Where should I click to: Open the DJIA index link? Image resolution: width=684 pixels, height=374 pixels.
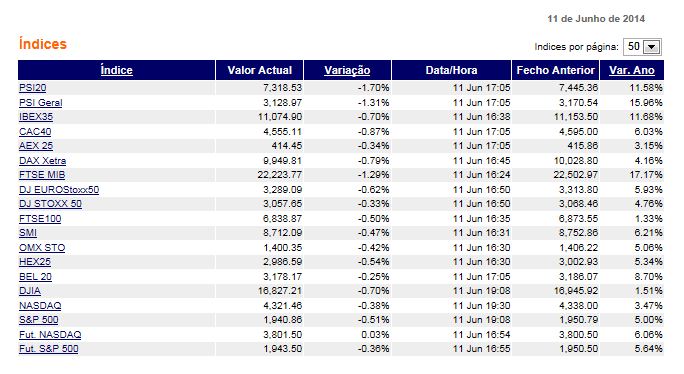pos(30,291)
